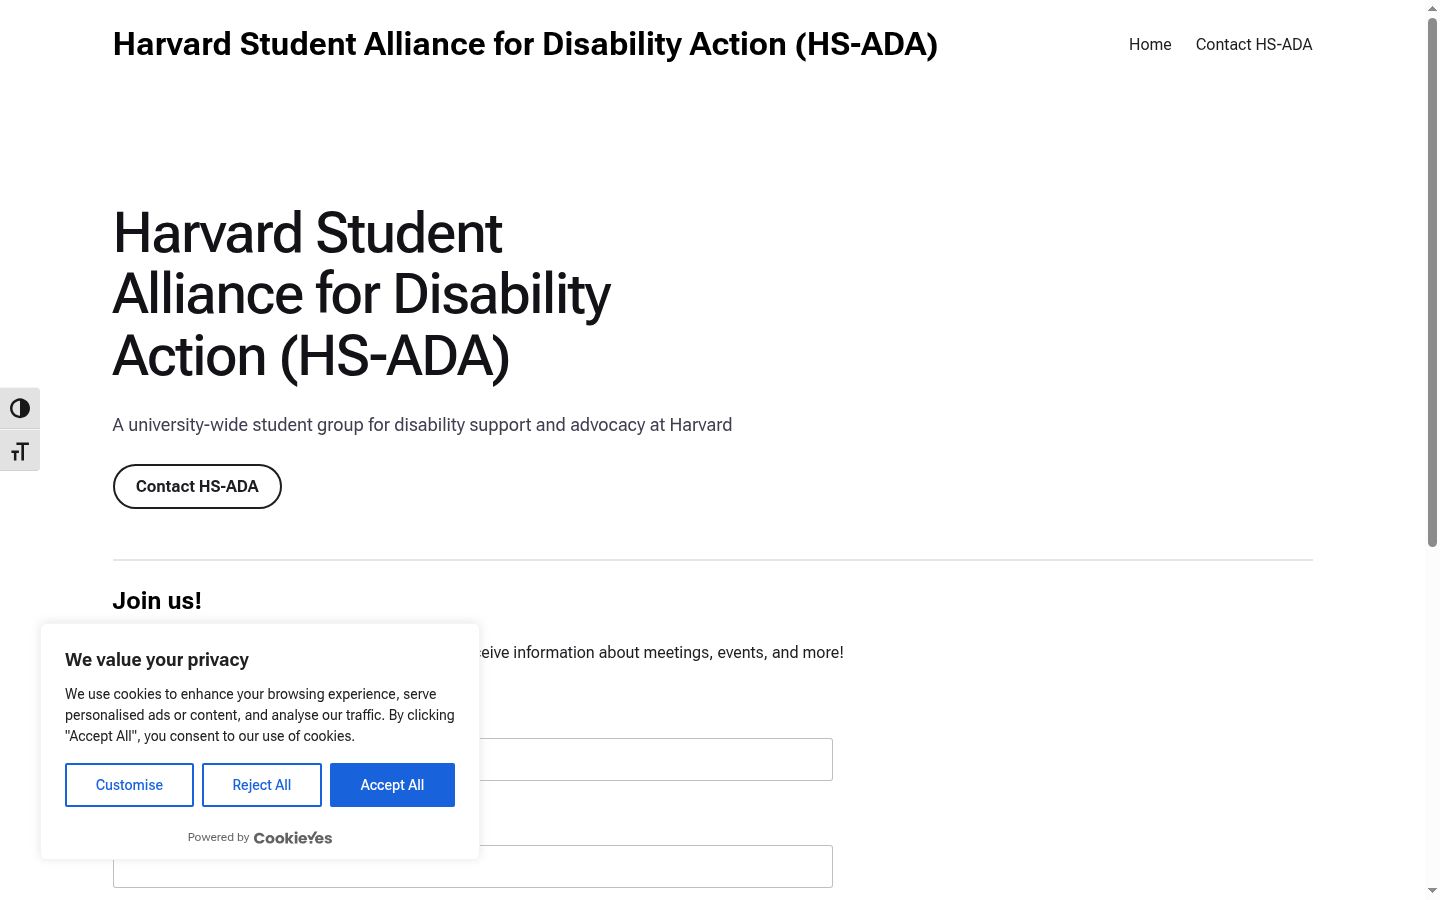This screenshot has width=1440, height=900.
Task: Open the CookieYes logo link
Action: point(293,838)
